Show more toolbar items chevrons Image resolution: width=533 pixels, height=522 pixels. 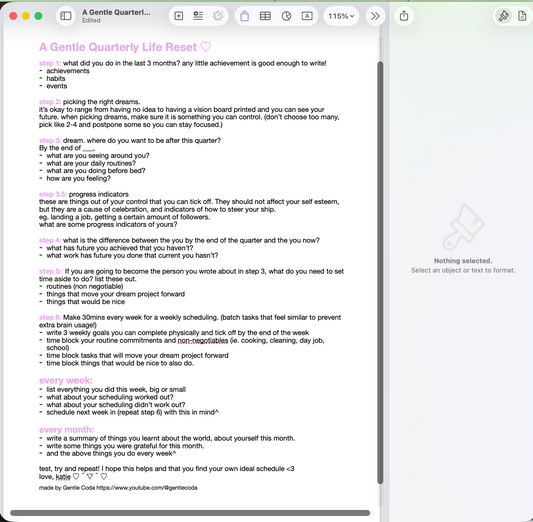pyautogui.click(x=375, y=16)
